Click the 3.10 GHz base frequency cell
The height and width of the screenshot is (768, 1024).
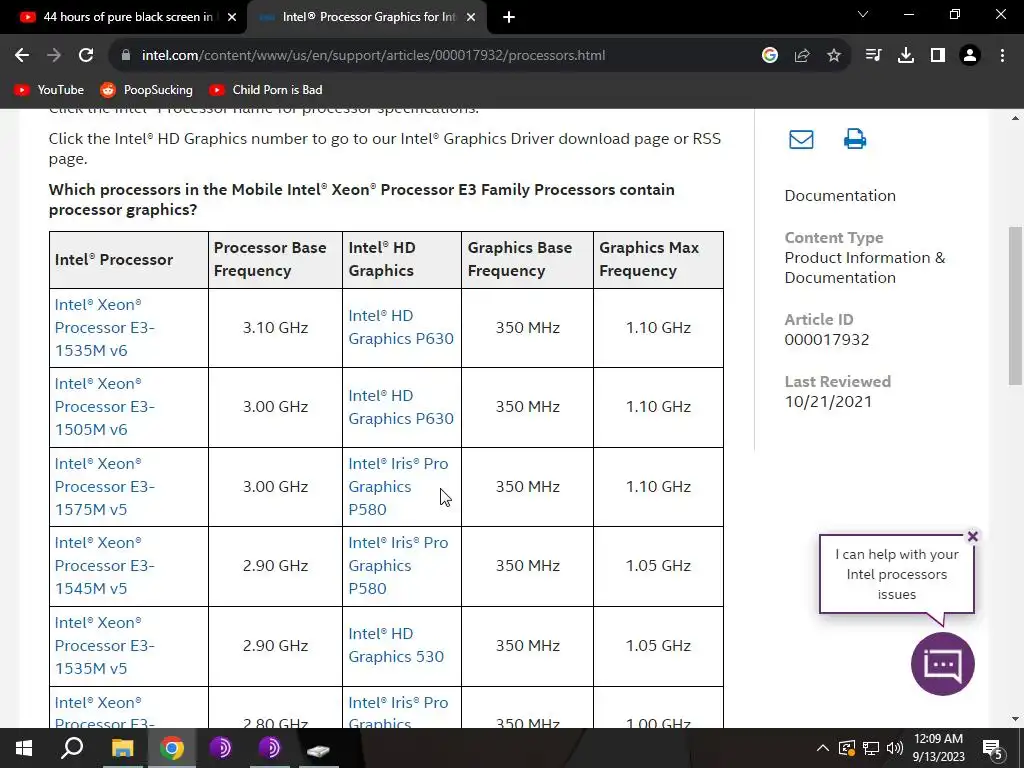[275, 328]
